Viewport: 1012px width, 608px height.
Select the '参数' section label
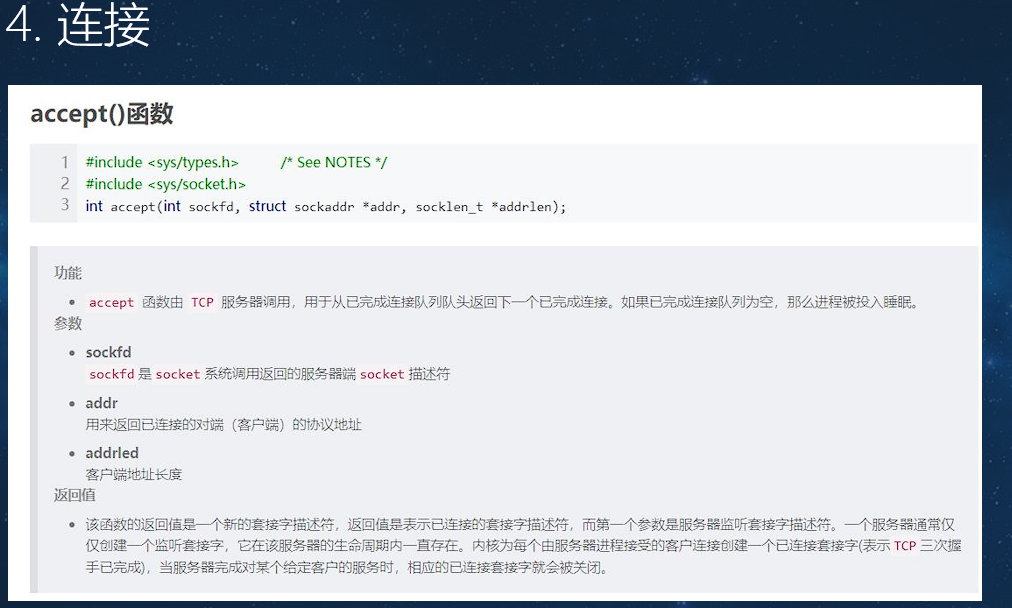coord(68,323)
